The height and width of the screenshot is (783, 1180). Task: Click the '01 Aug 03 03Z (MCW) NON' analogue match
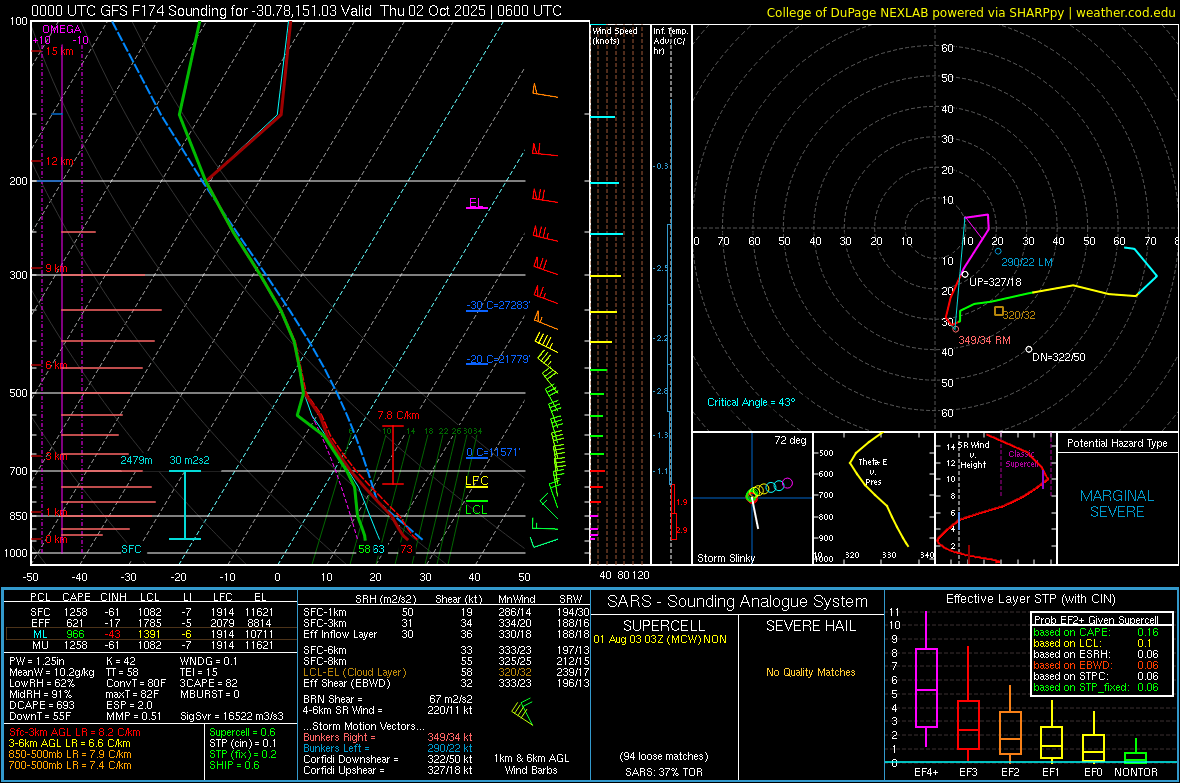coord(660,639)
